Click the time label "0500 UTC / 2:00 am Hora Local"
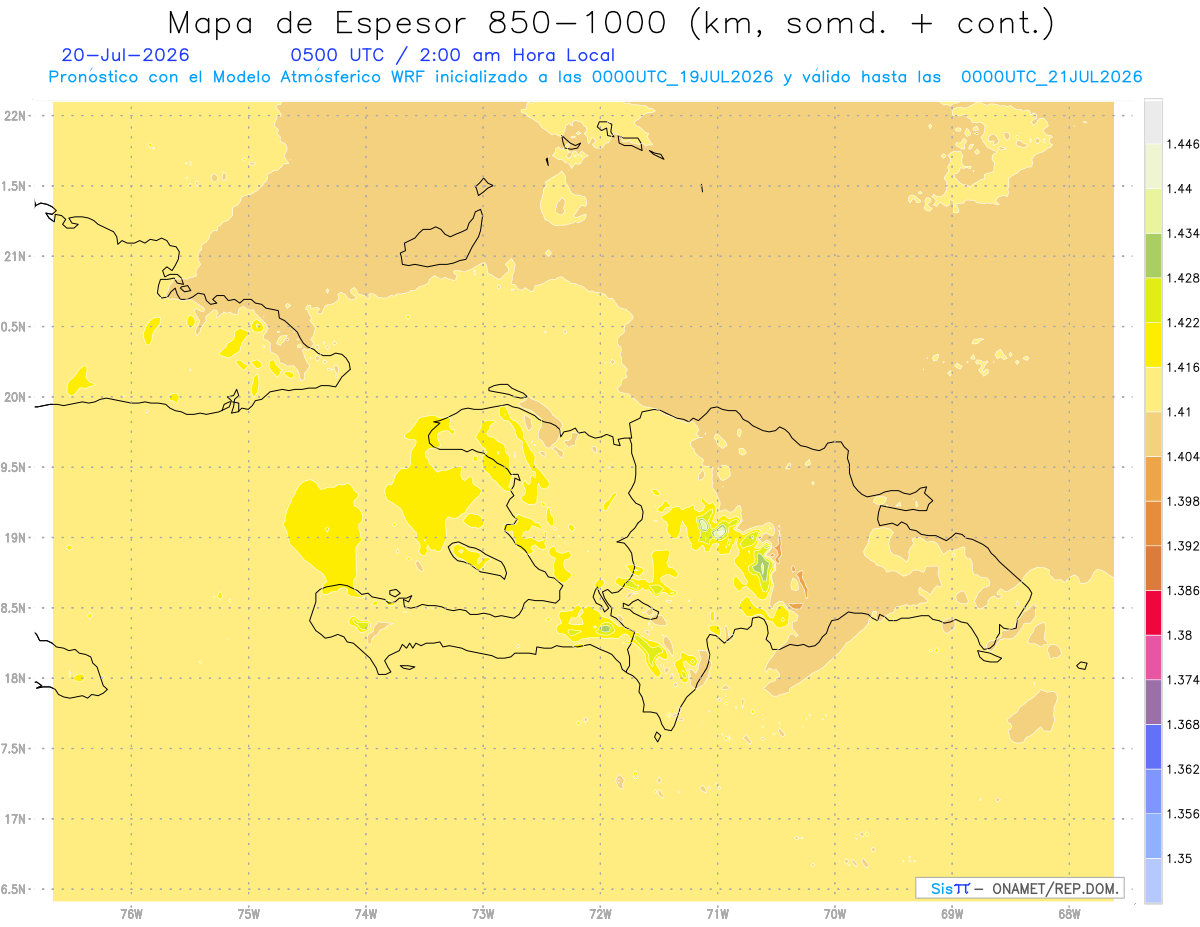1200x927 pixels. click(x=452, y=55)
